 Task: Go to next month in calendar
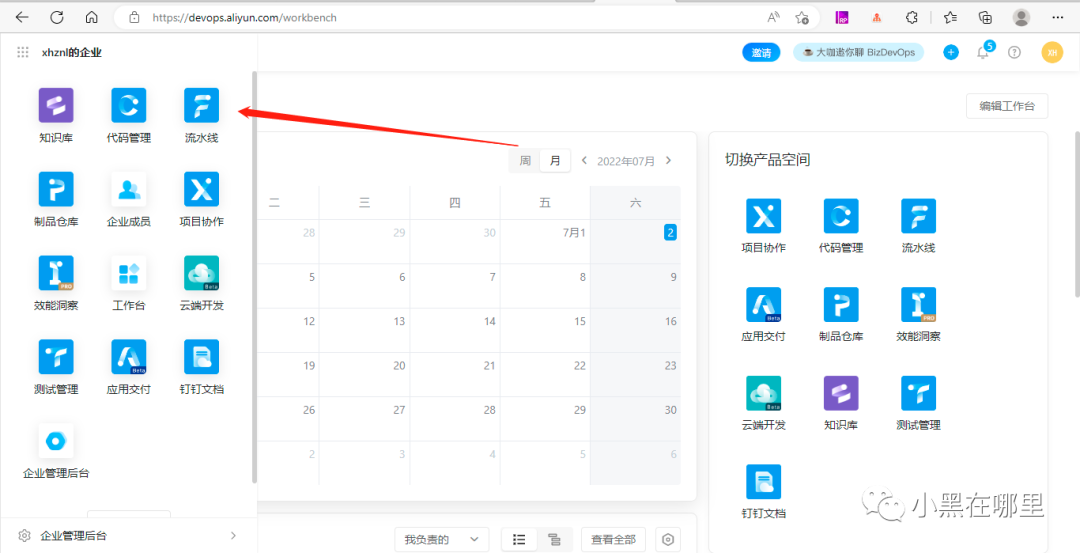click(x=667, y=160)
